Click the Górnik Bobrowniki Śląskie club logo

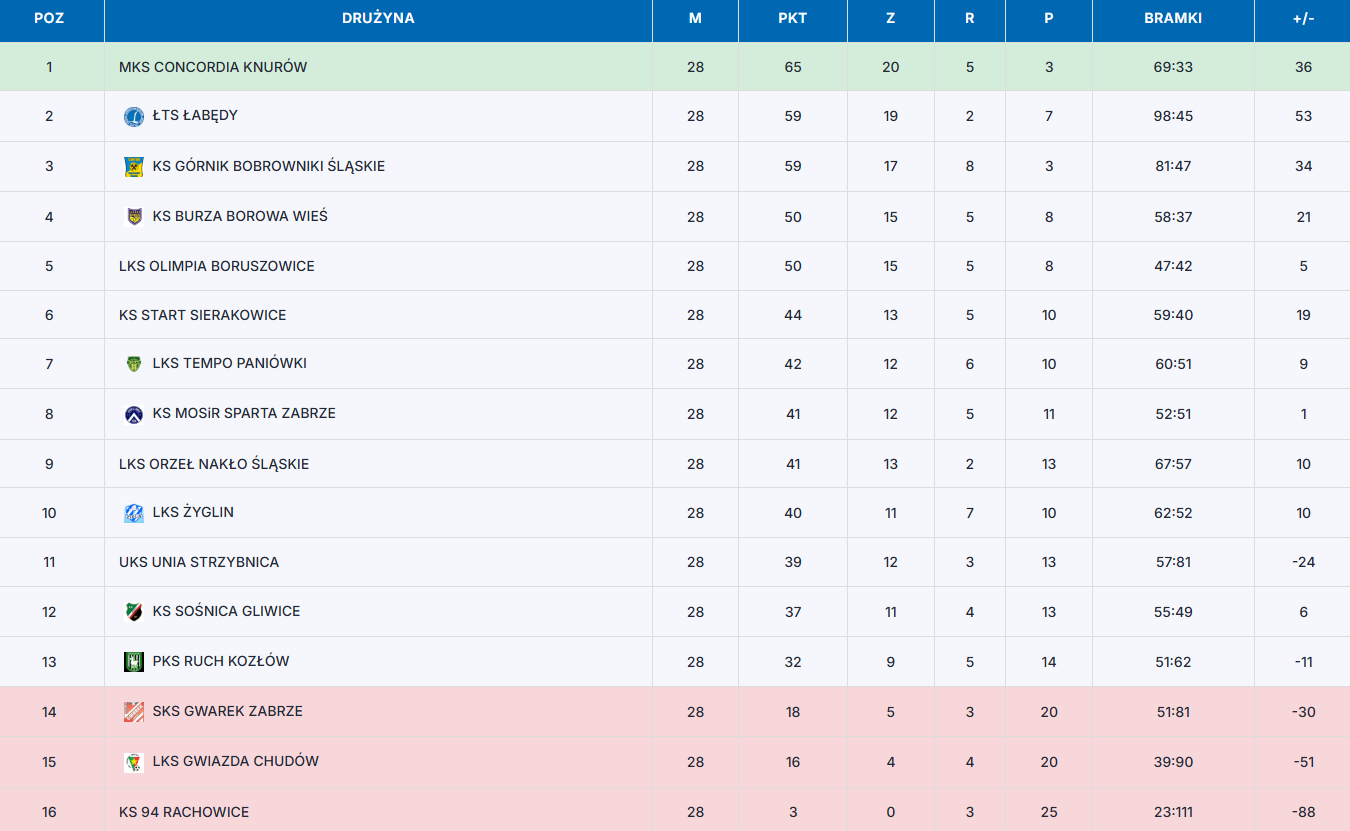[134, 167]
